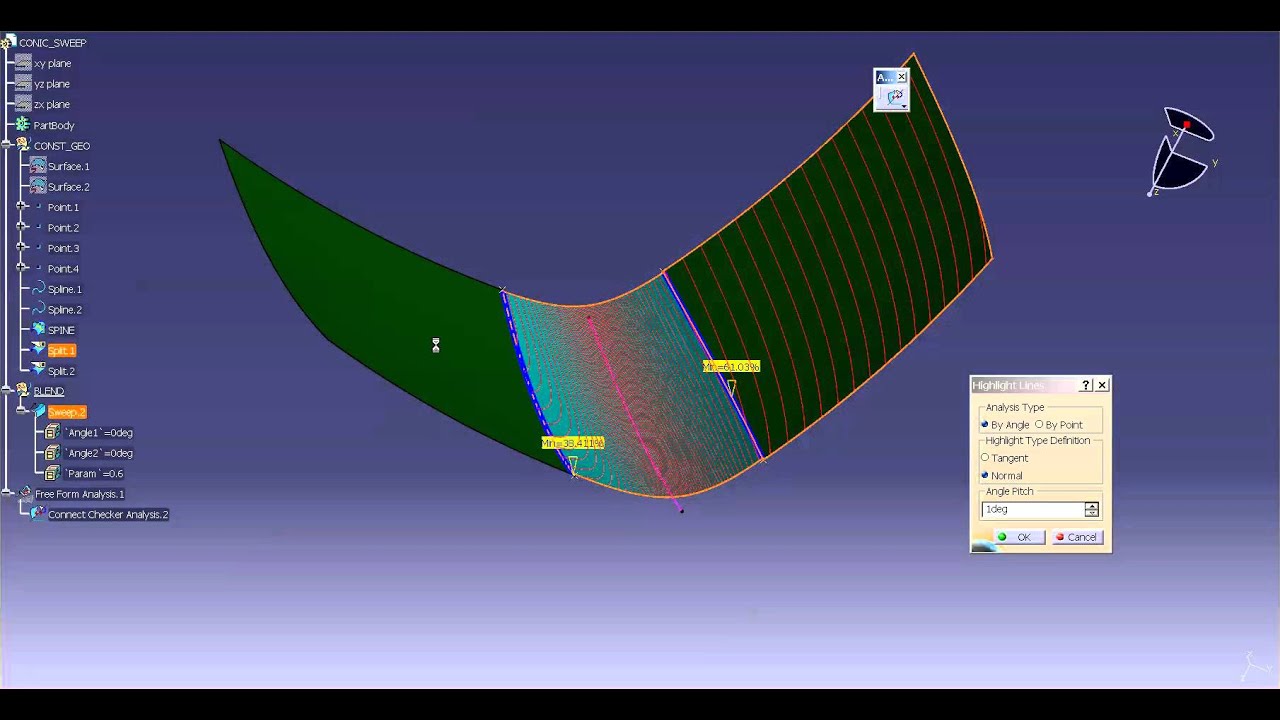Click the SPINE feature icon
The width and height of the screenshot is (1280, 720).
[38, 330]
